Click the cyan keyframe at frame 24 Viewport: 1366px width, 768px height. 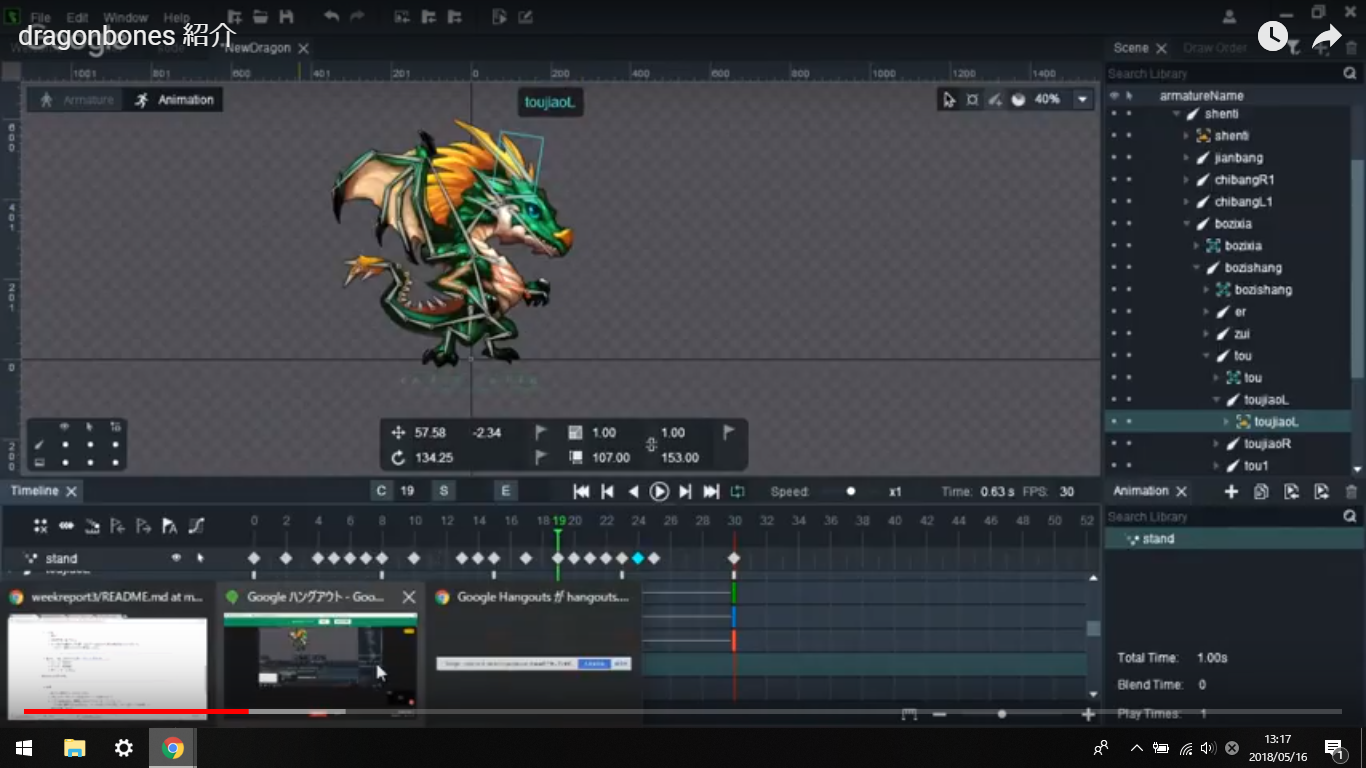(638, 558)
